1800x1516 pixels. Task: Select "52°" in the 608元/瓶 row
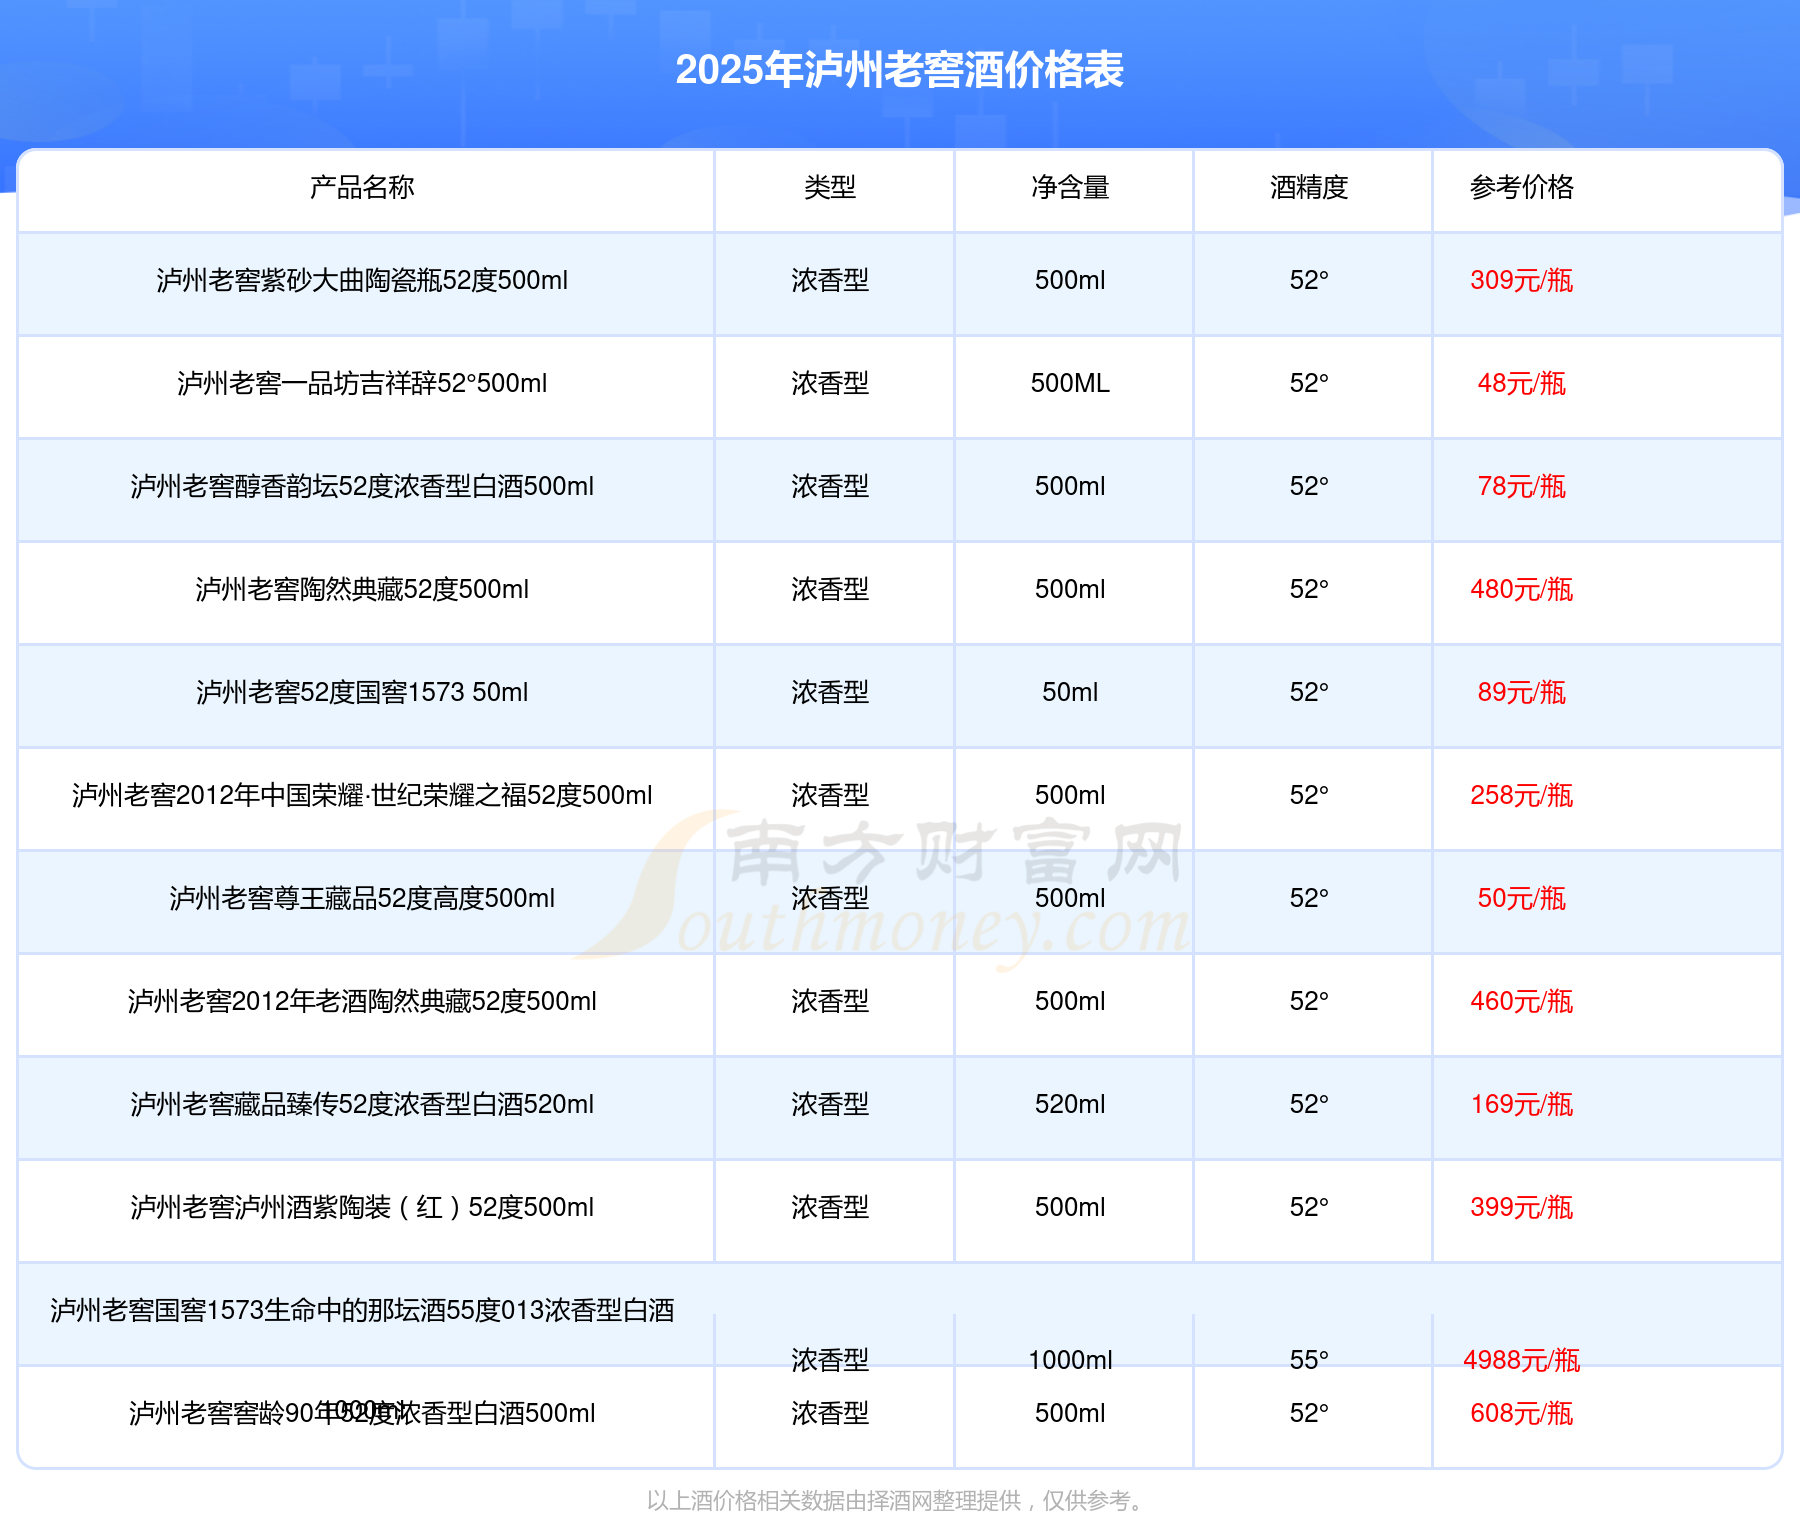click(x=1309, y=1413)
